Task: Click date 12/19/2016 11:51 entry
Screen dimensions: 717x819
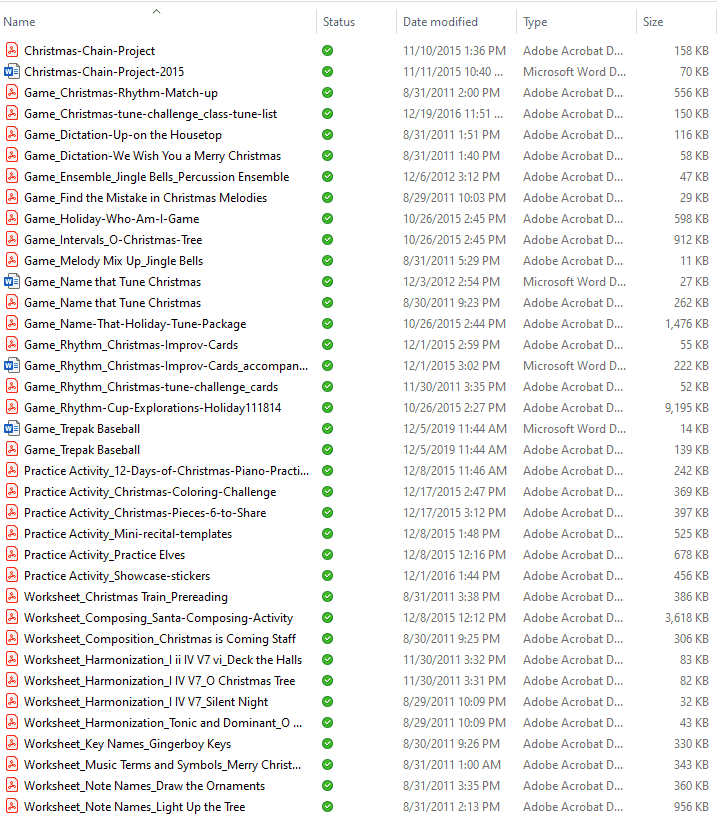Action: 453,114
